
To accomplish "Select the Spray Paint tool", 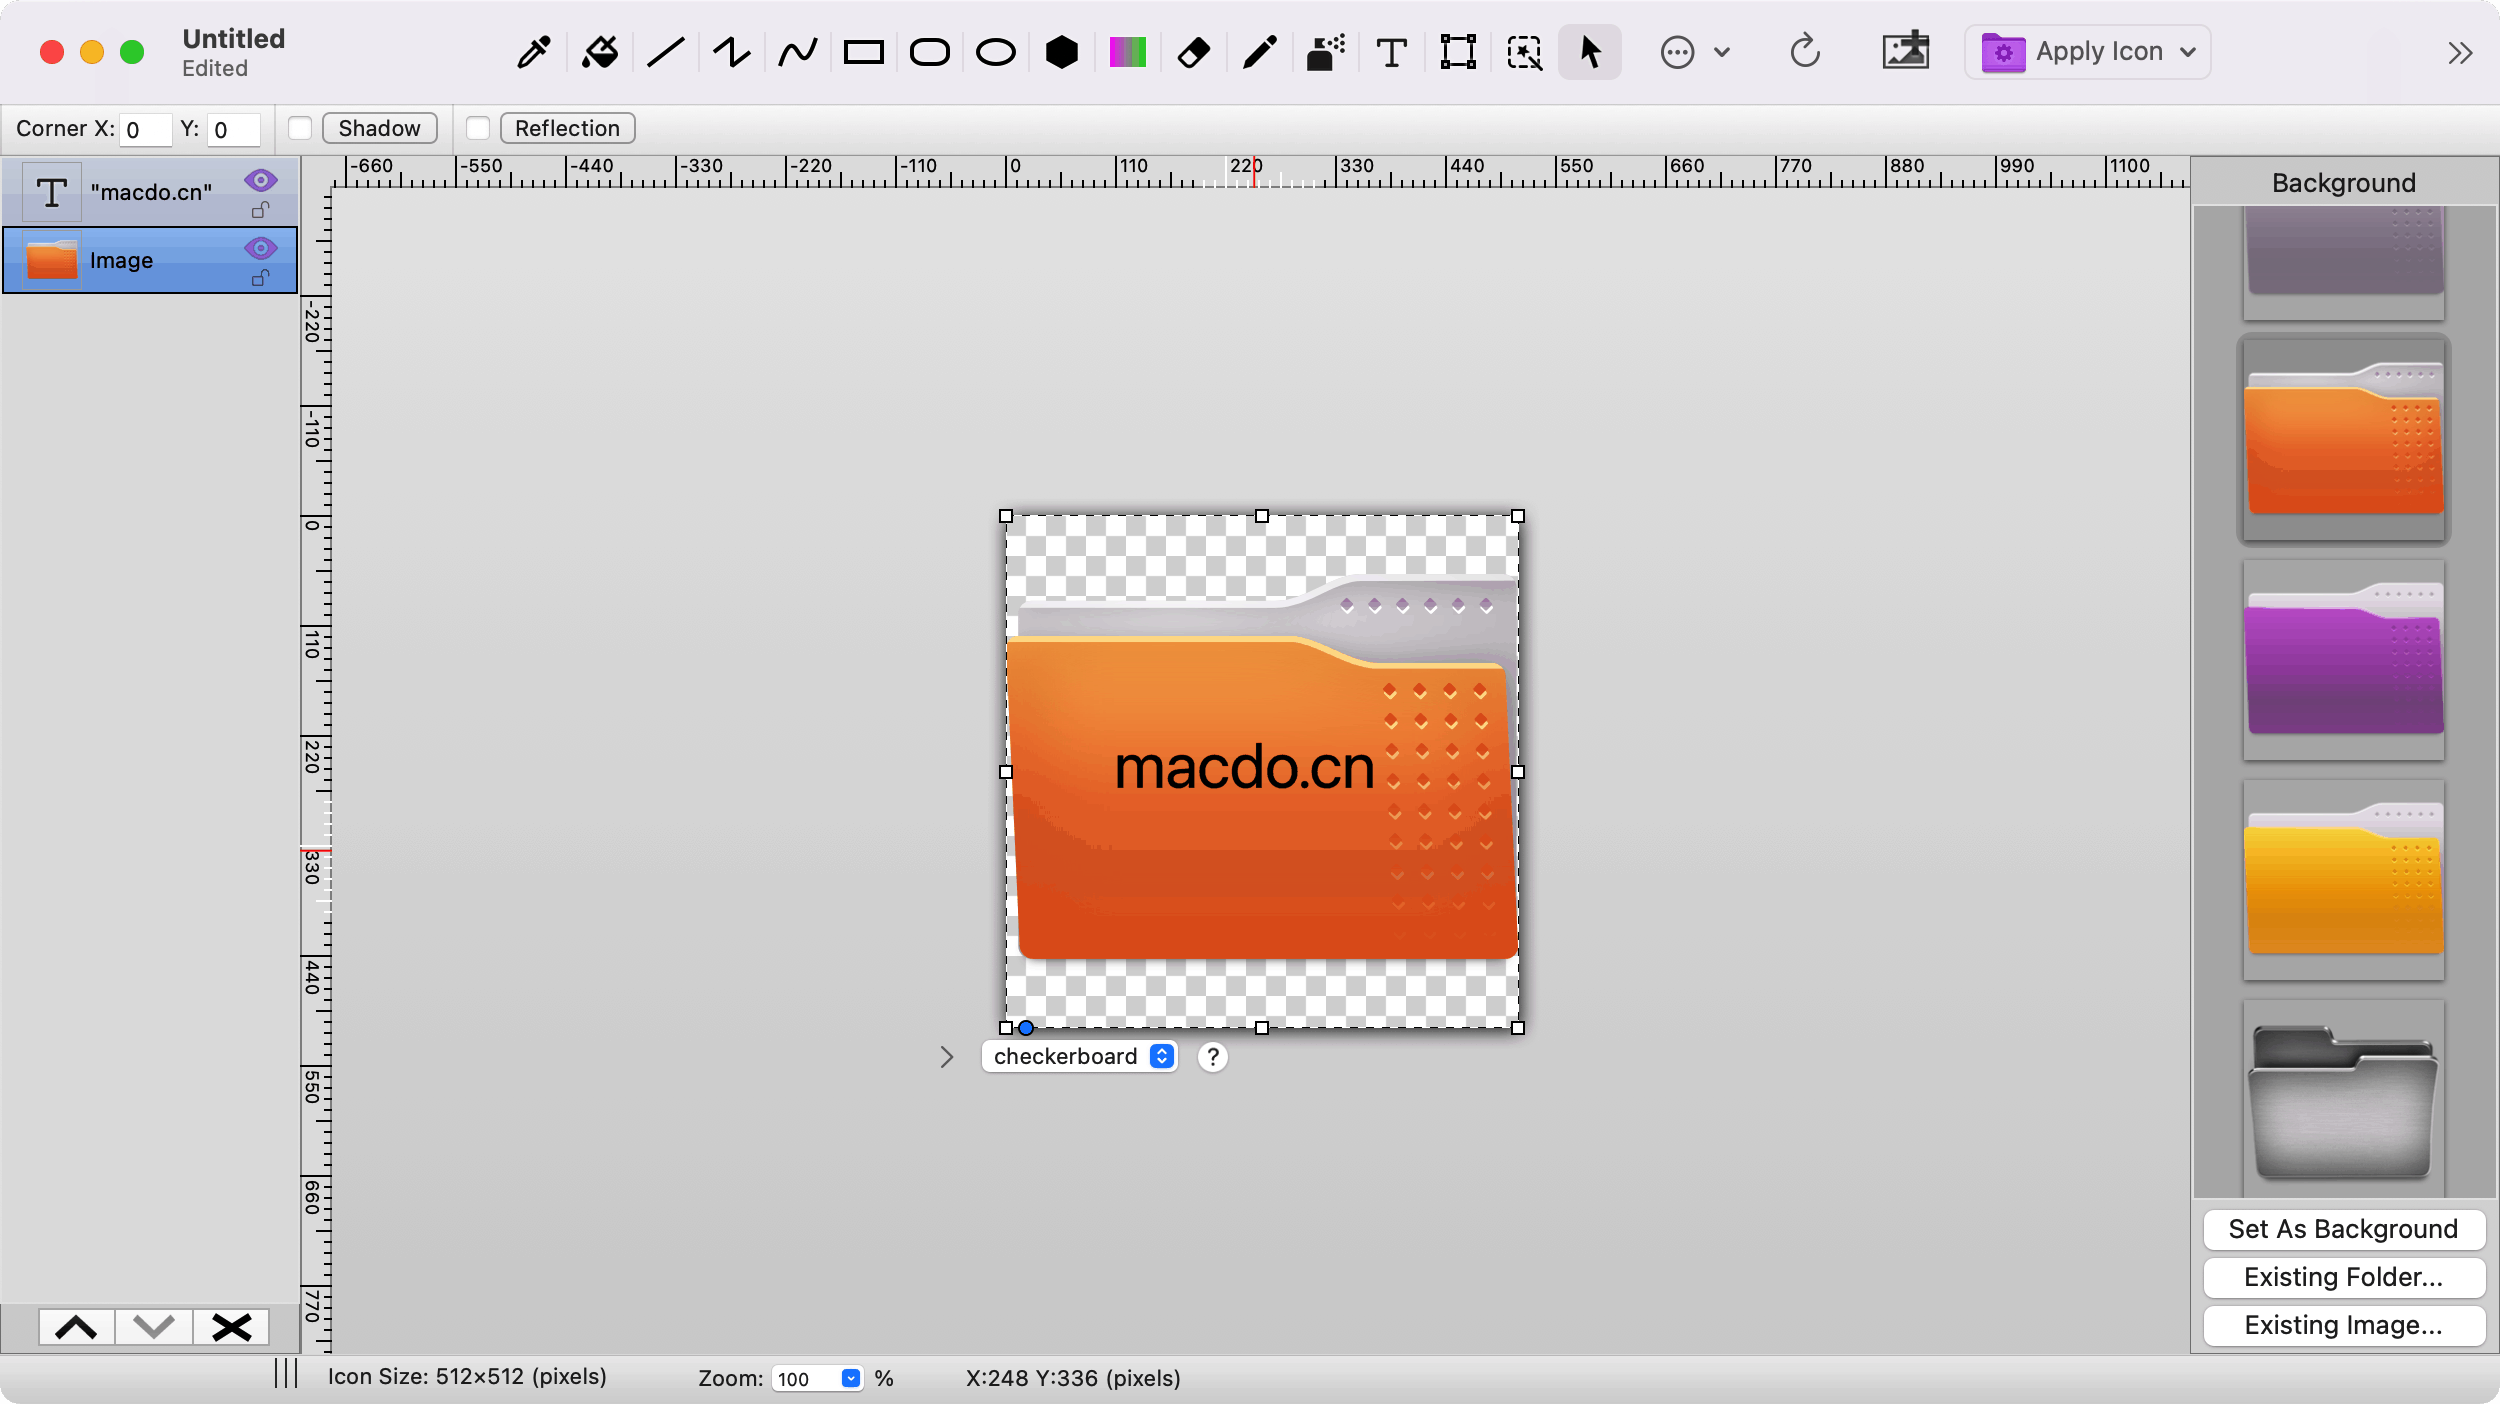I will point(1324,51).
